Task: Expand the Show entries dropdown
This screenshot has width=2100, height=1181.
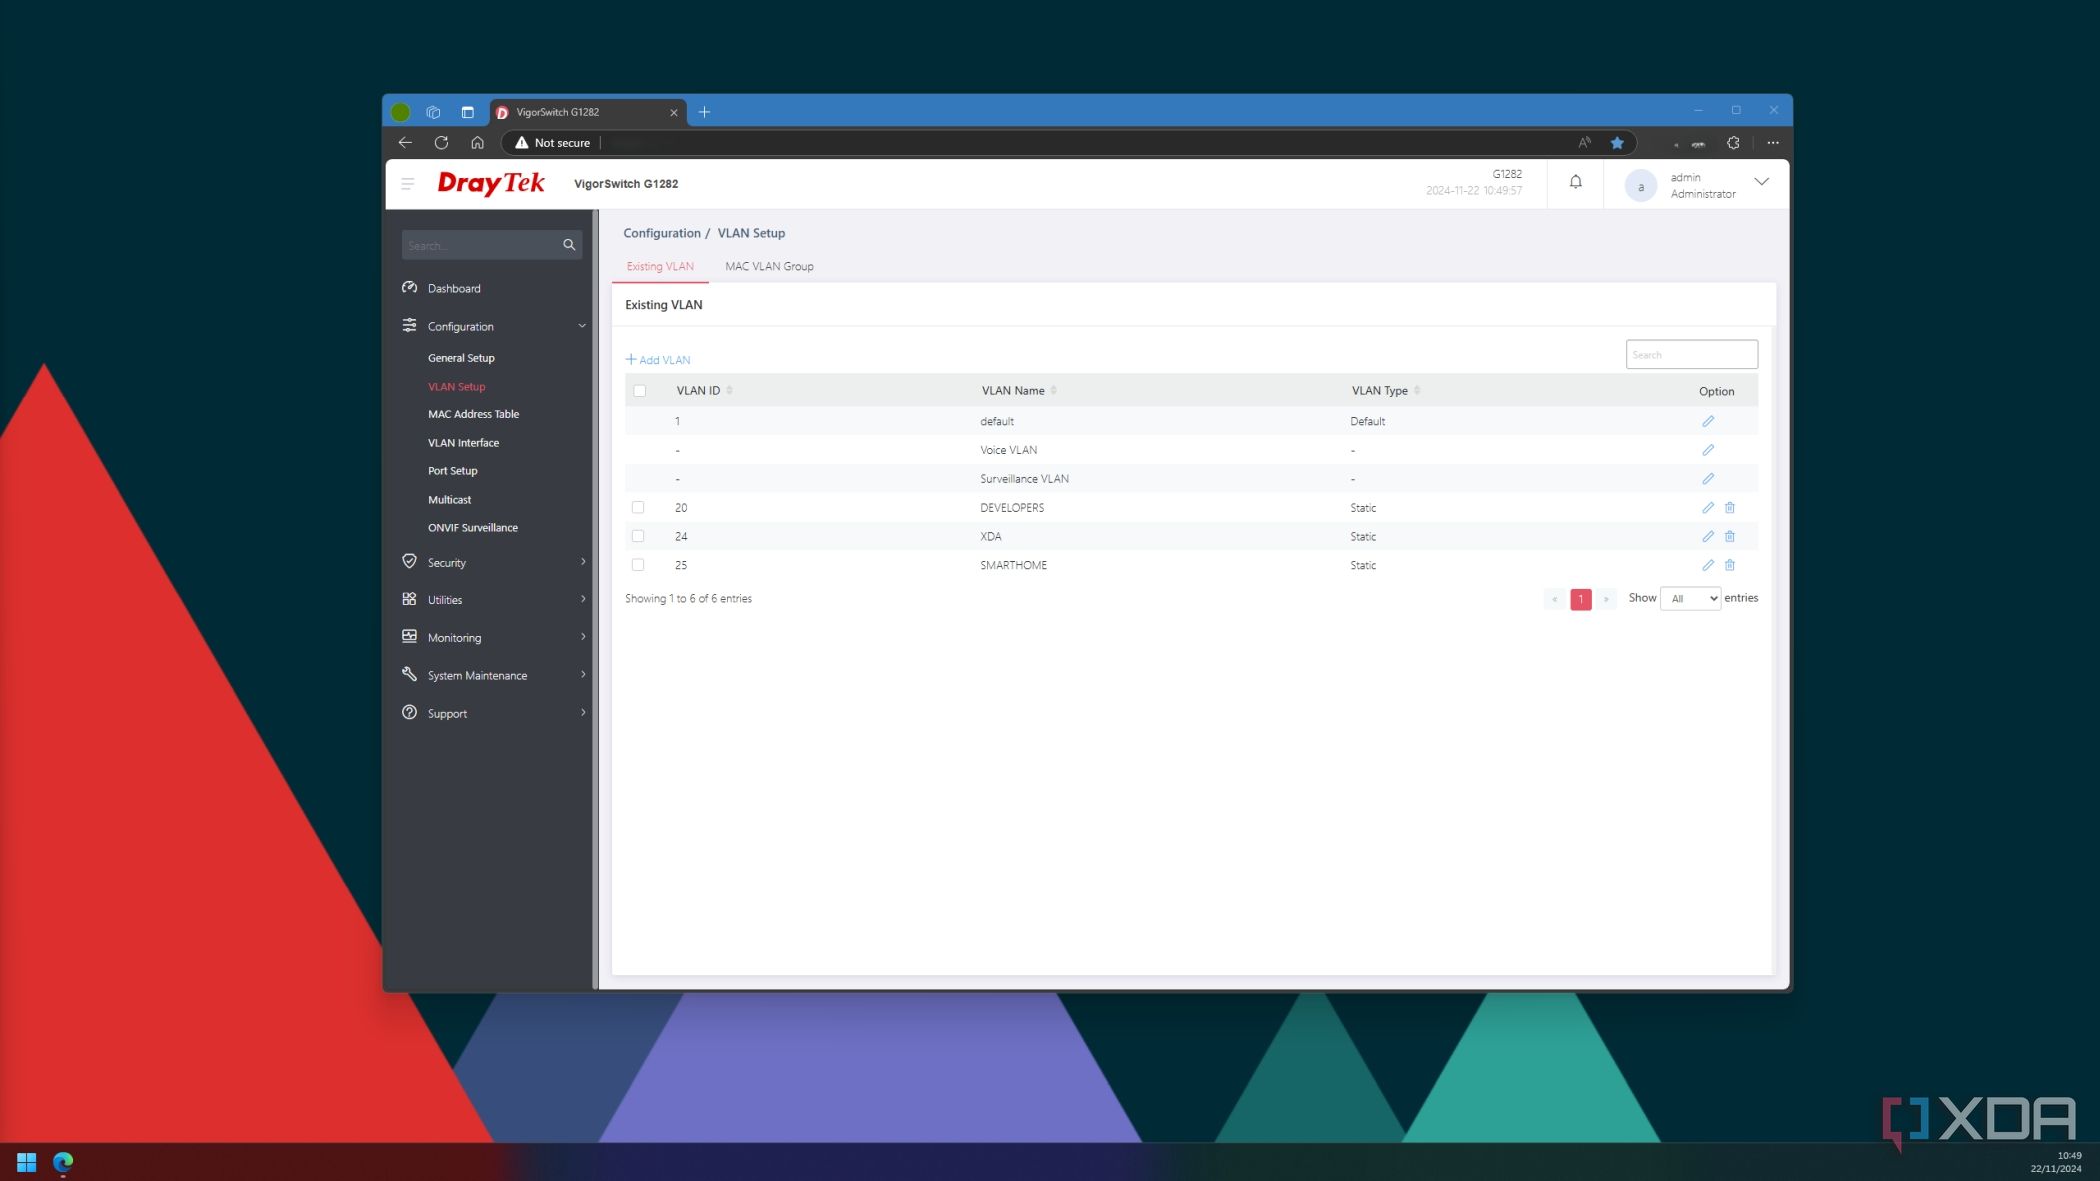Action: (x=1689, y=597)
